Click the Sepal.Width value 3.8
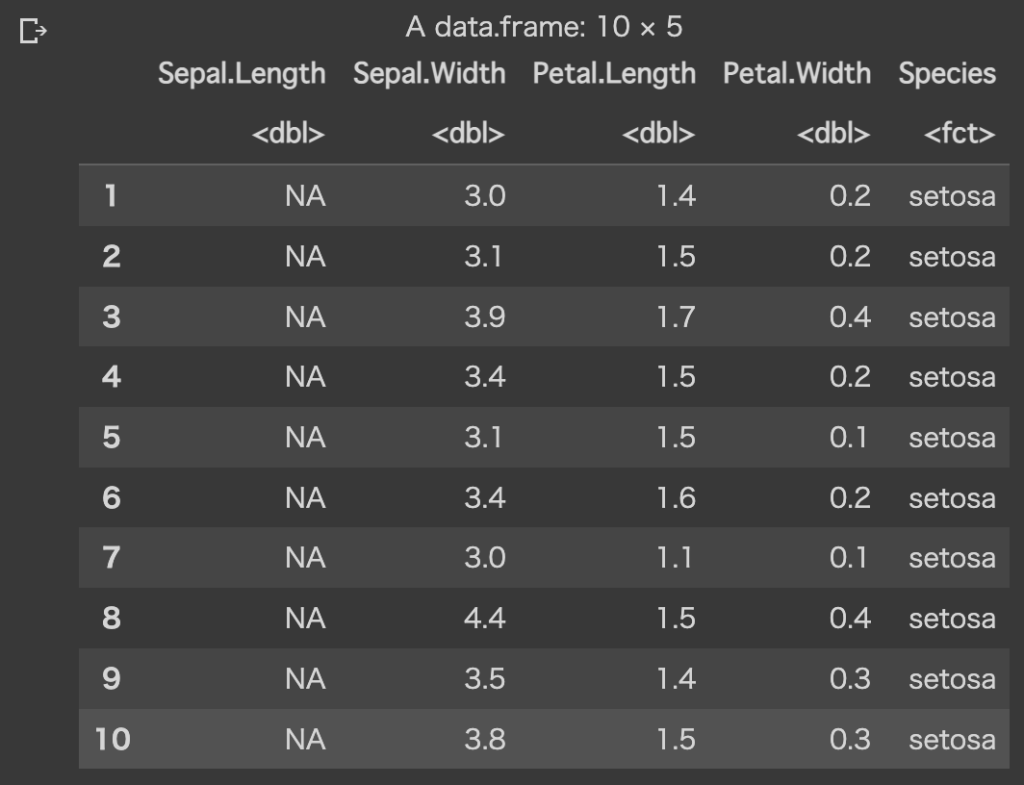The width and height of the screenshot is (1024, 785). tap(485, 740)
